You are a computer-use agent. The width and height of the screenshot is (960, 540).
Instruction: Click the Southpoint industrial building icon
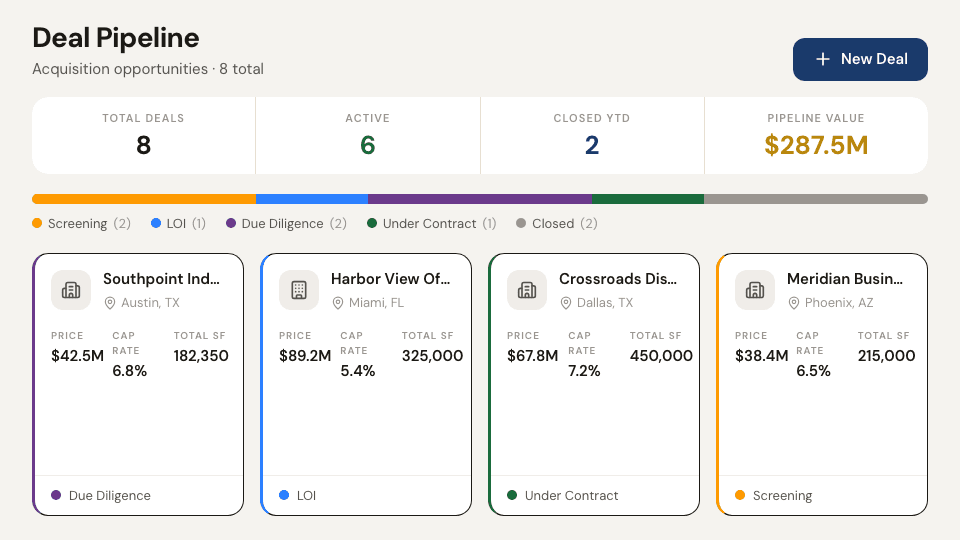[71, 290]
